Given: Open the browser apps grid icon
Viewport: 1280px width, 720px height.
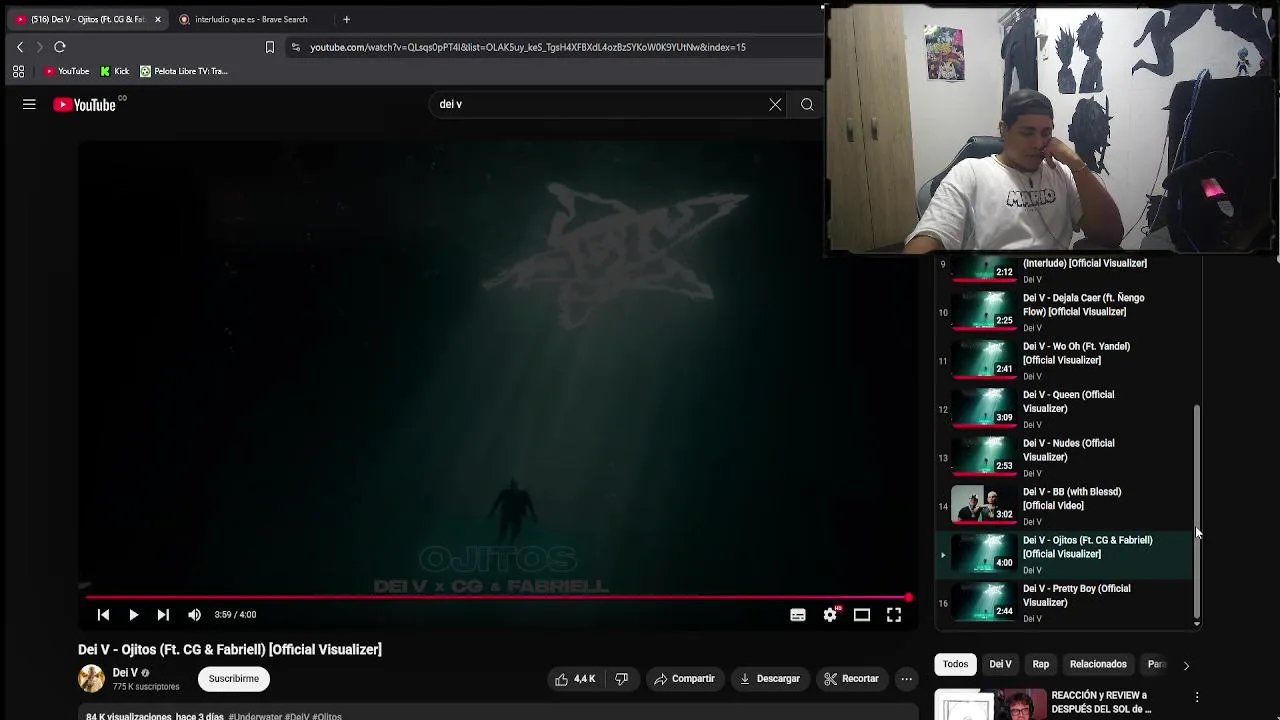Looking at the screenshot, I should pyautogui.click(x=18, y=71).
